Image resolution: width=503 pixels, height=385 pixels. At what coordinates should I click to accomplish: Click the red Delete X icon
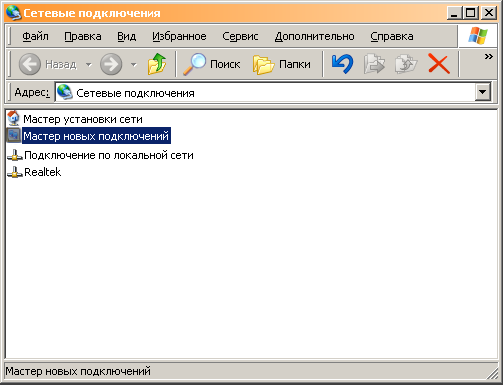[x=439, y=64]
